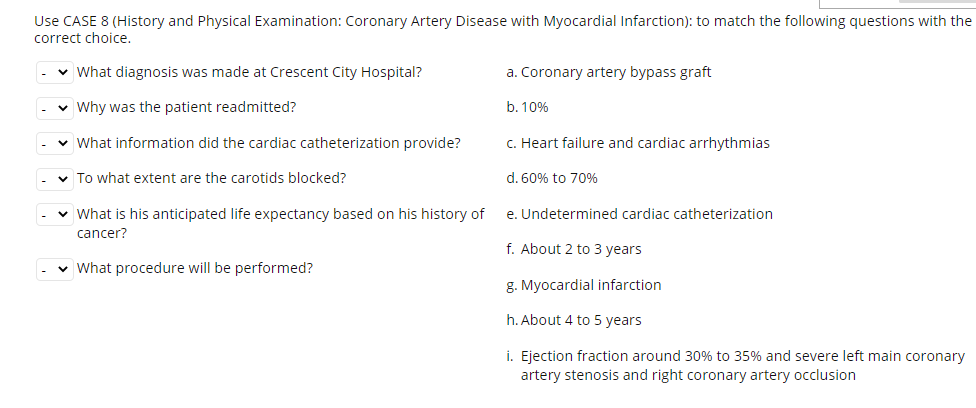
Task: Open dropdown for Crescent City Hospital diagnosis question
Action: [55, 72]
